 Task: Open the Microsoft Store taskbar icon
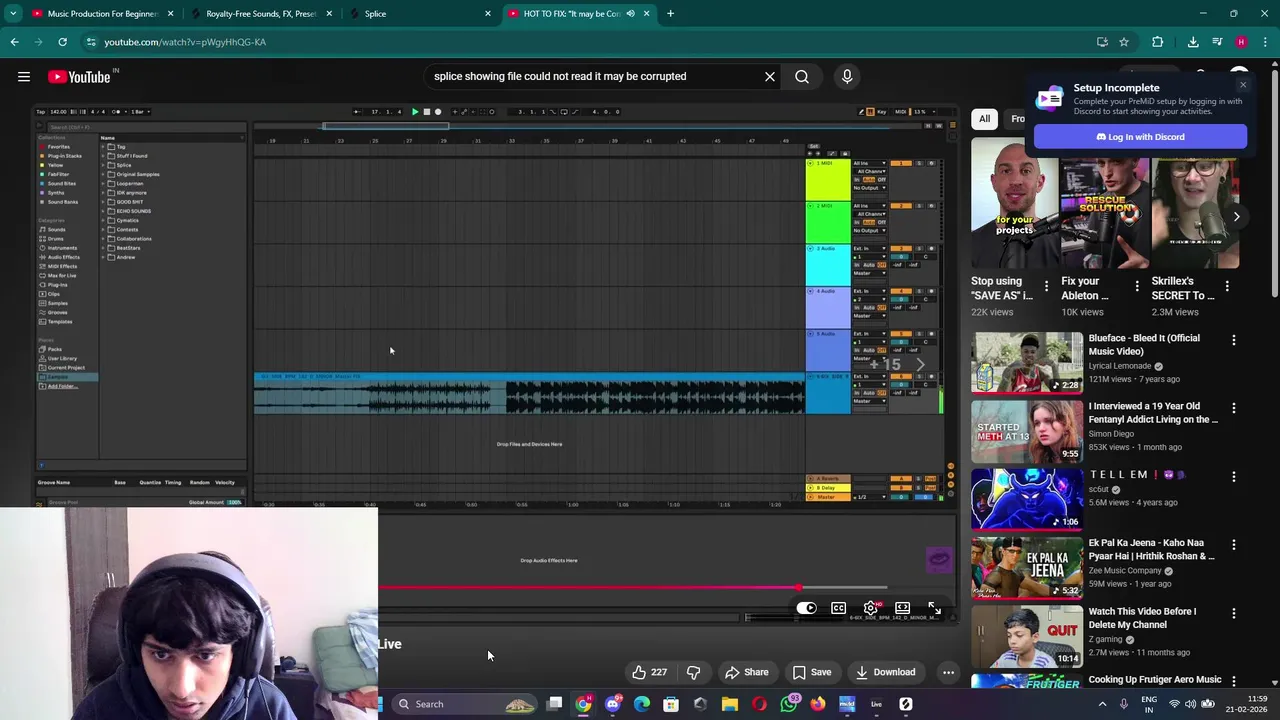pos(671,704)
